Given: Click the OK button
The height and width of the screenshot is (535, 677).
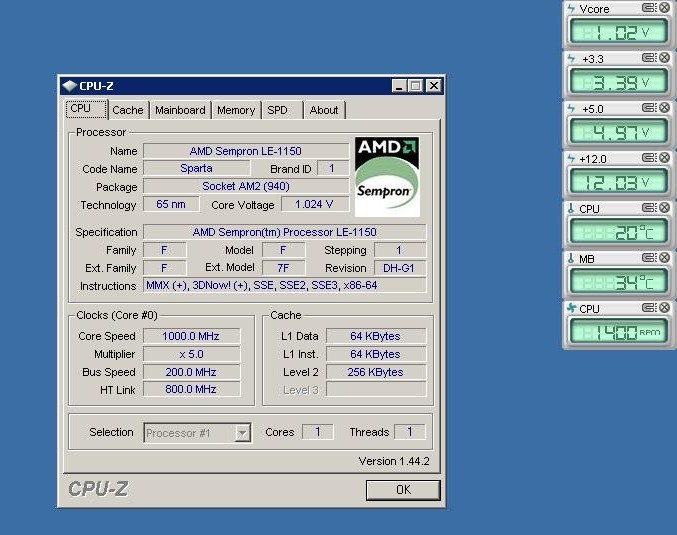Looking at the screenshot, I should 403,490.
